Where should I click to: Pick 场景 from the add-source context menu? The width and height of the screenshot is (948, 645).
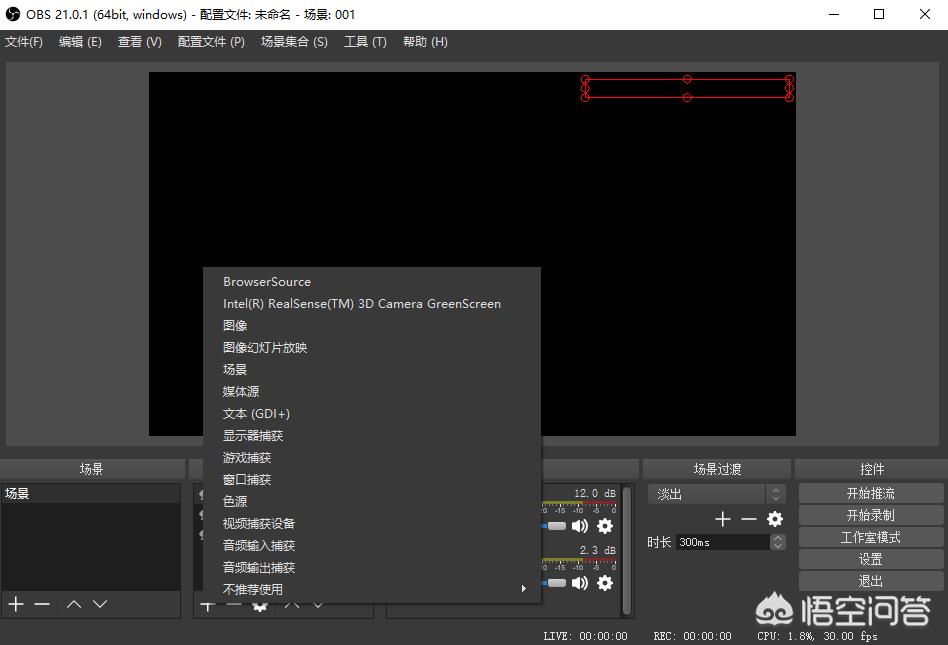coord(372,369)
